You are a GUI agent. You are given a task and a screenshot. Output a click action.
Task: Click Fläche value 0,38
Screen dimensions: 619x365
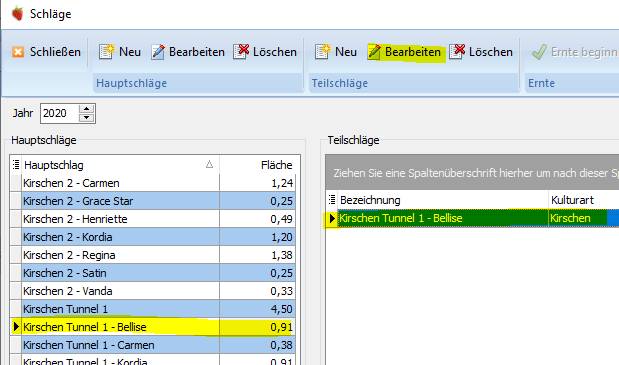(281, 345)
